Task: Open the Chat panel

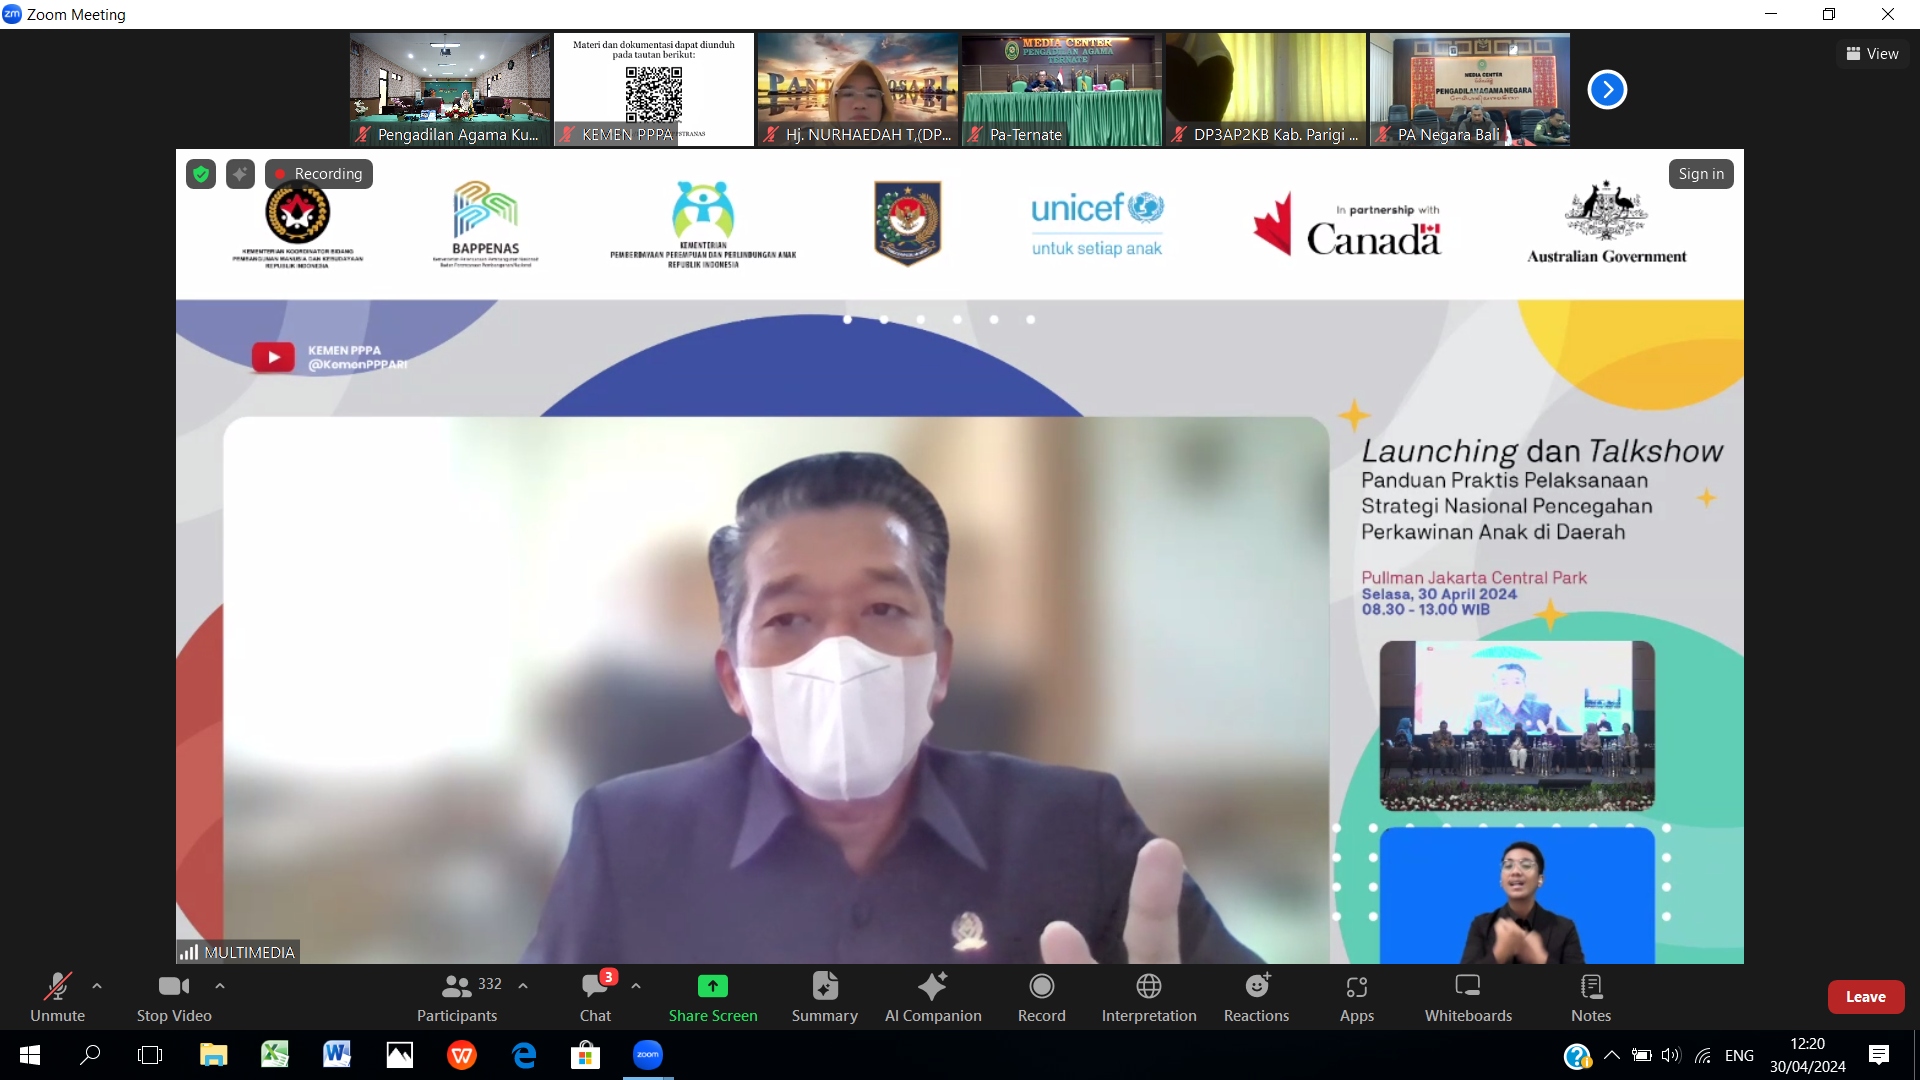Action: 595,997
